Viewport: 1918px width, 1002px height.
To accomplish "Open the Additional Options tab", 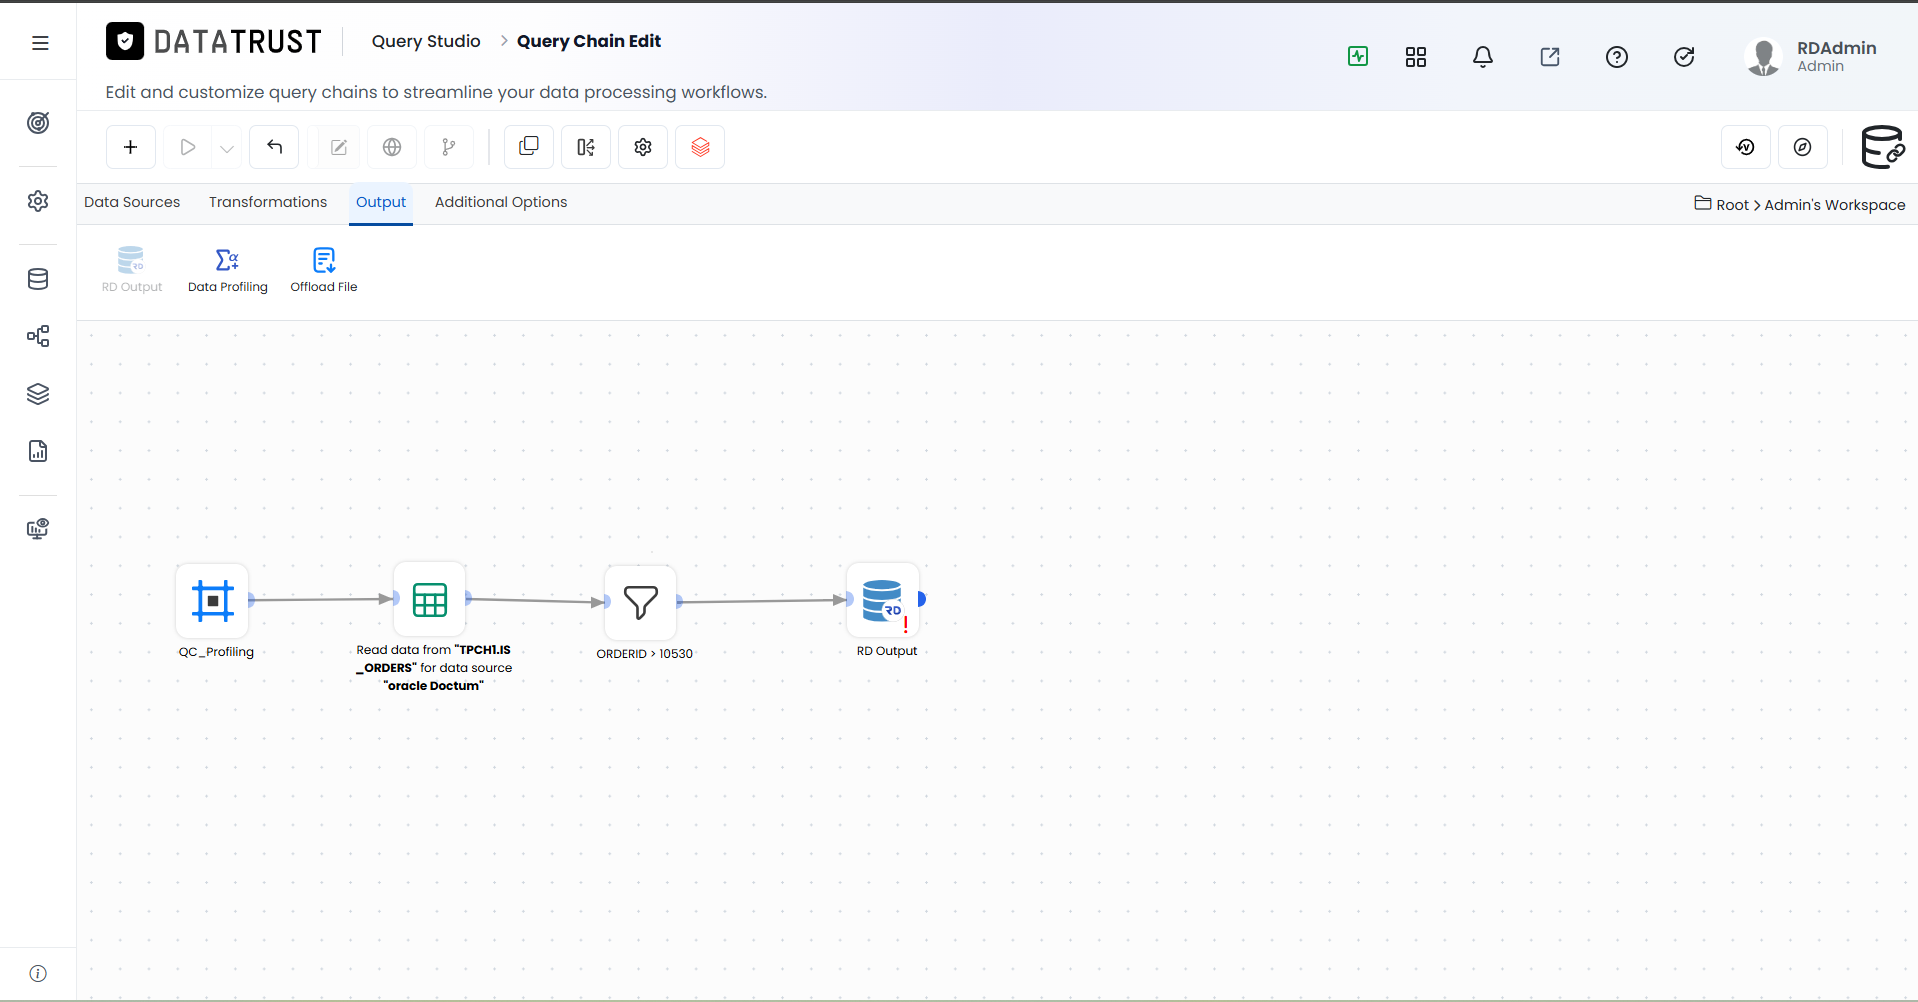I will click(501, 202).
